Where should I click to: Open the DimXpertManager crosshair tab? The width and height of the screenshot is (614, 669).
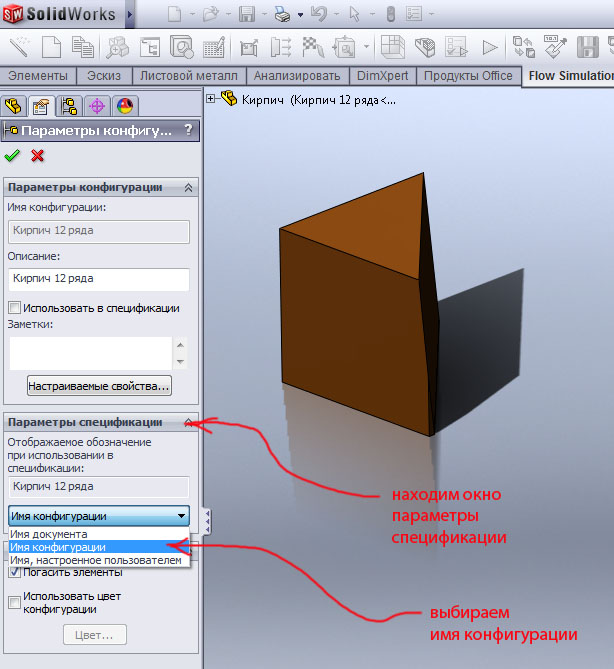point(97,105)
